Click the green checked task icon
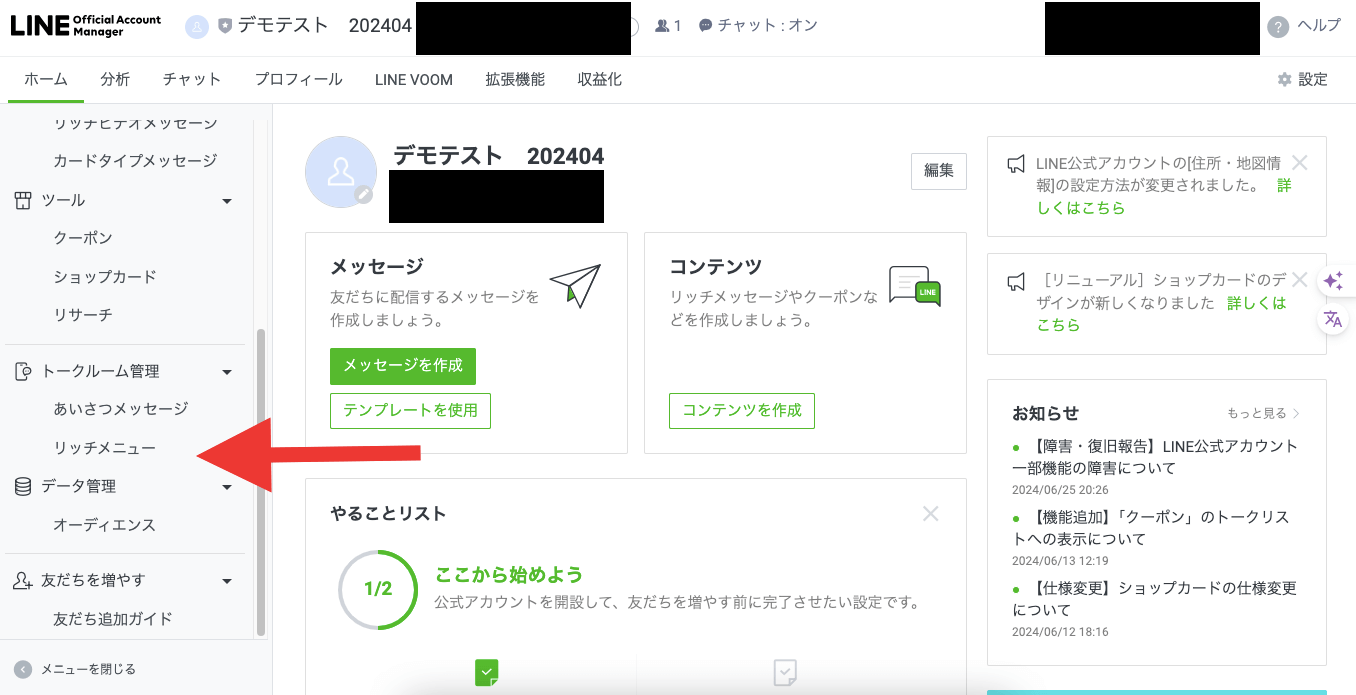The height and width of the screenshot is (695, 1356). 487,672
